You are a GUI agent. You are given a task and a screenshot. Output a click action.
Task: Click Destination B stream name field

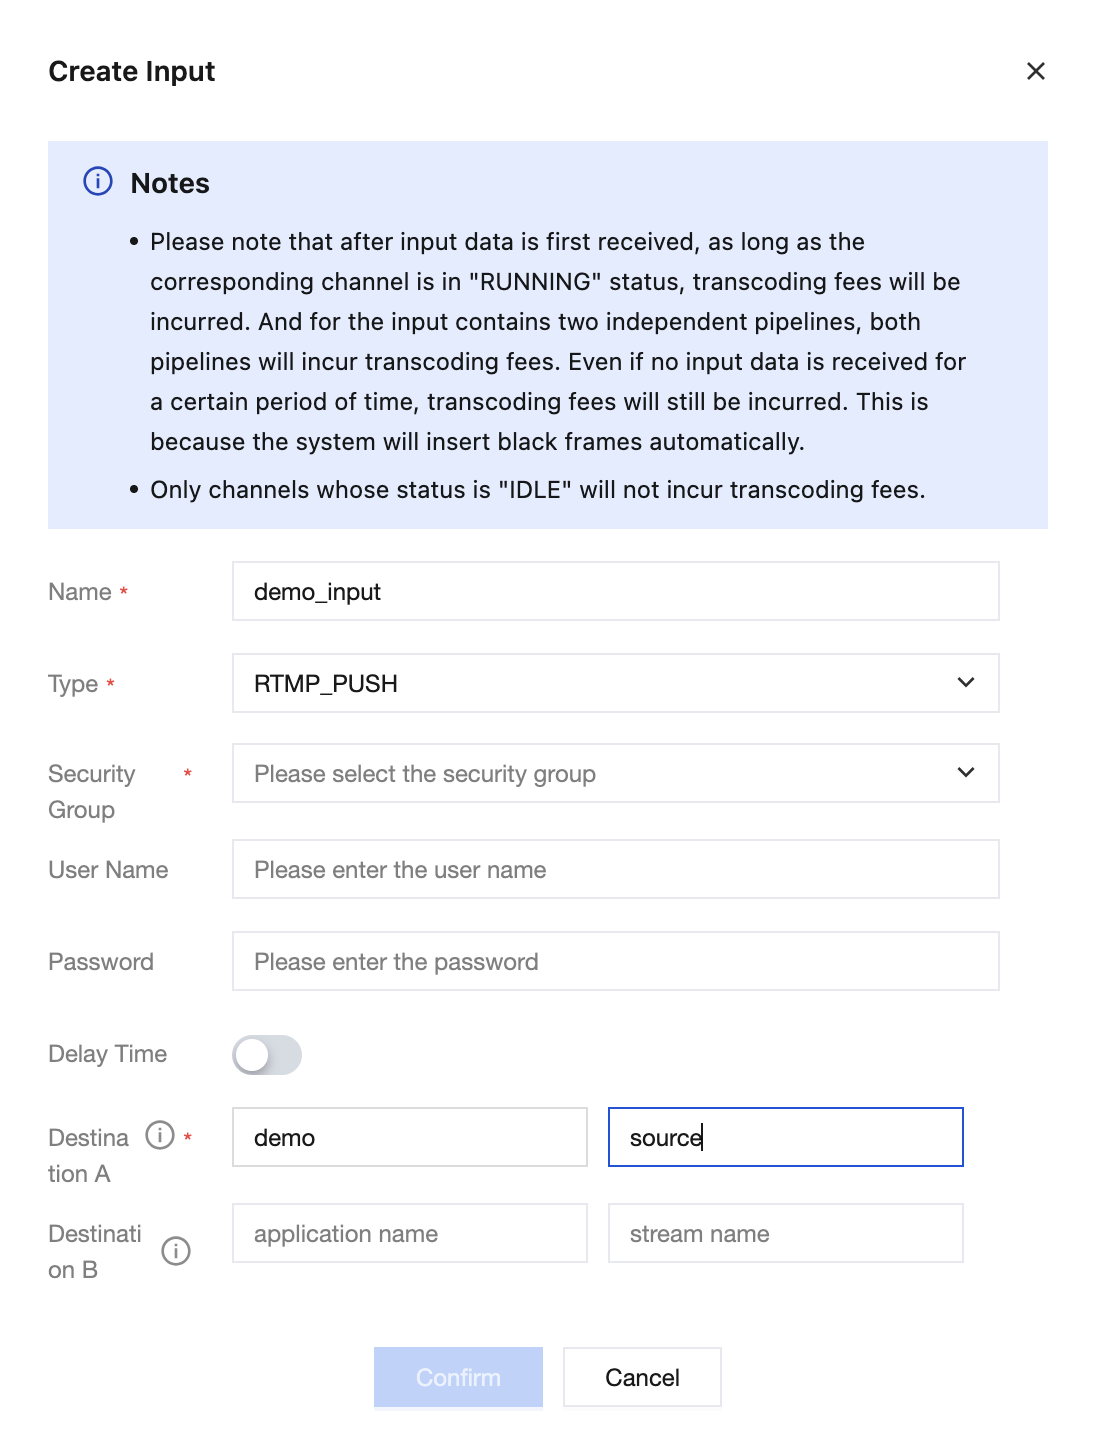pyautogui.click(x=786, y=1233)
